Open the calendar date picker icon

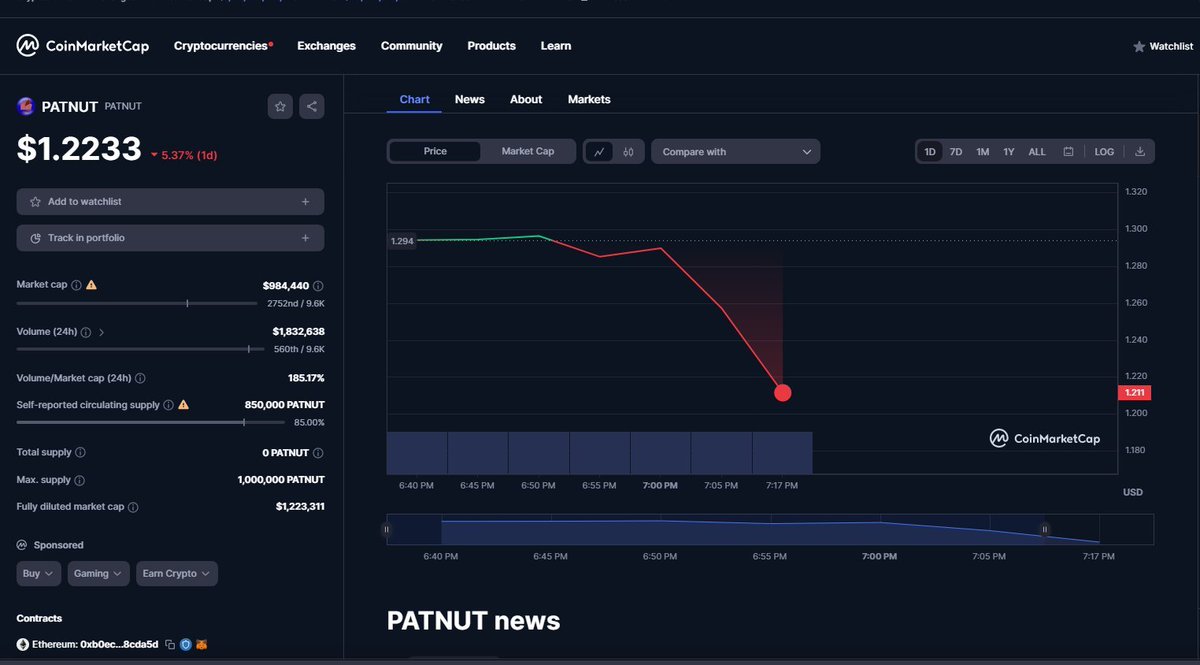coord(1068,151)
